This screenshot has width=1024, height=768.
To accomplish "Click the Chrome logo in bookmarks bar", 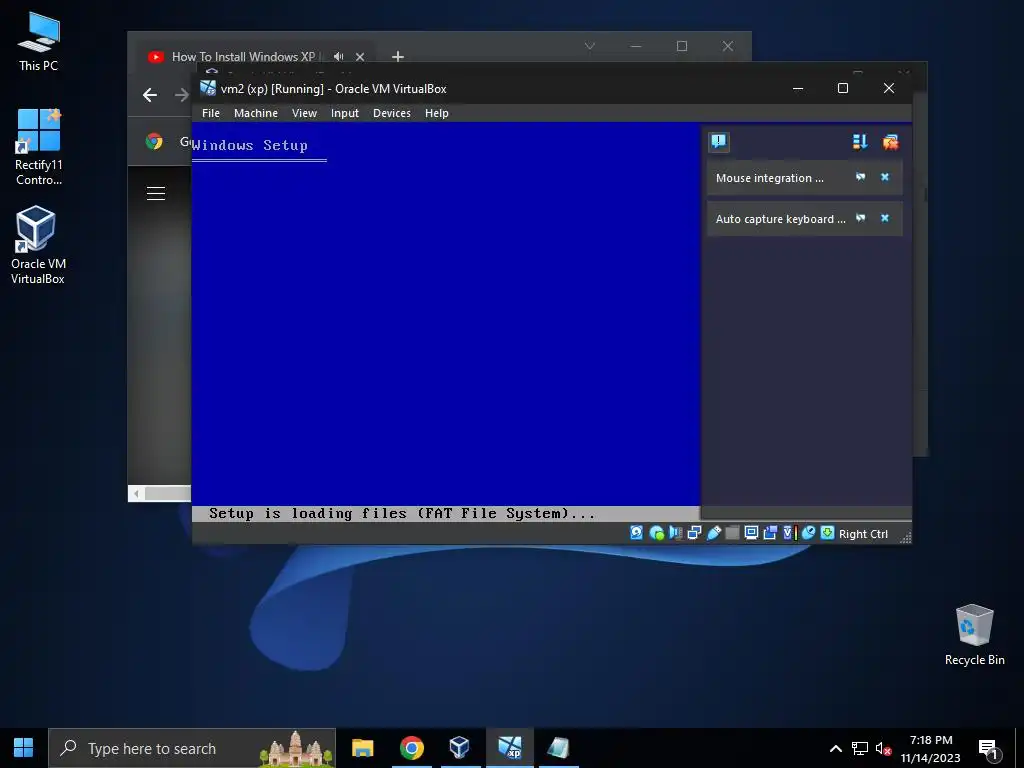I will coord(154,141).
